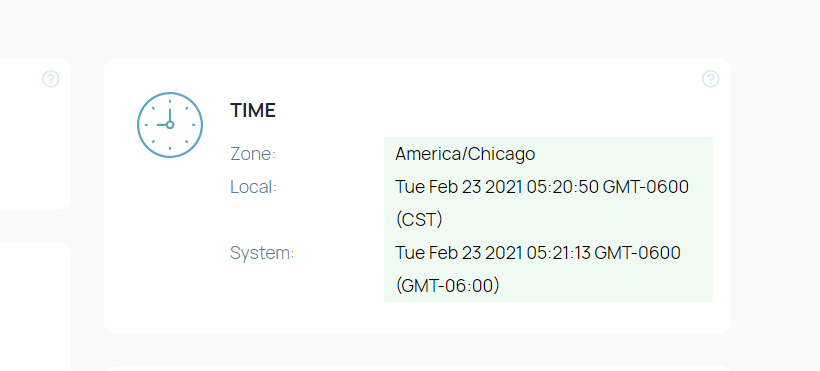820x371 pixels.
Task: Click the Zone: label
Action: click(253, 154)
